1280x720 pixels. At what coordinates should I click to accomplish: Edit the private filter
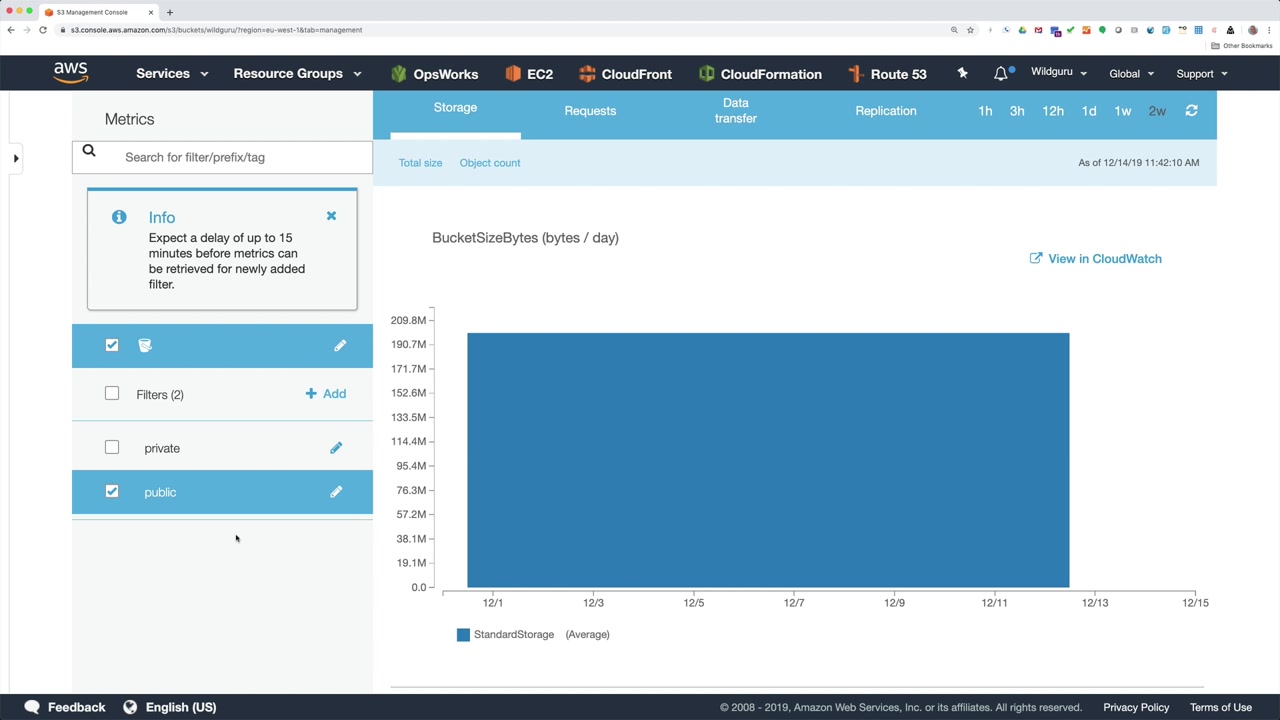point(336,448)
